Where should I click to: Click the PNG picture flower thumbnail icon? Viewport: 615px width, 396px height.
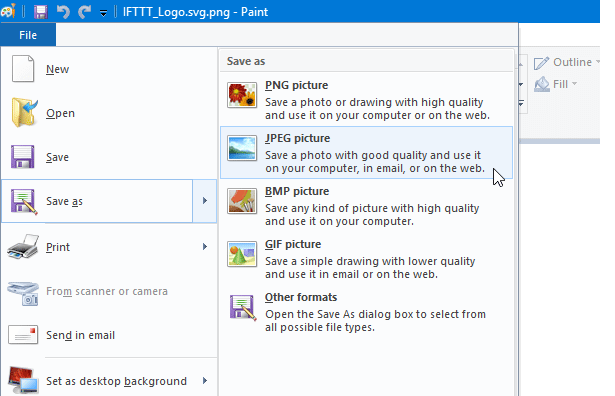[x=242, y=95]
